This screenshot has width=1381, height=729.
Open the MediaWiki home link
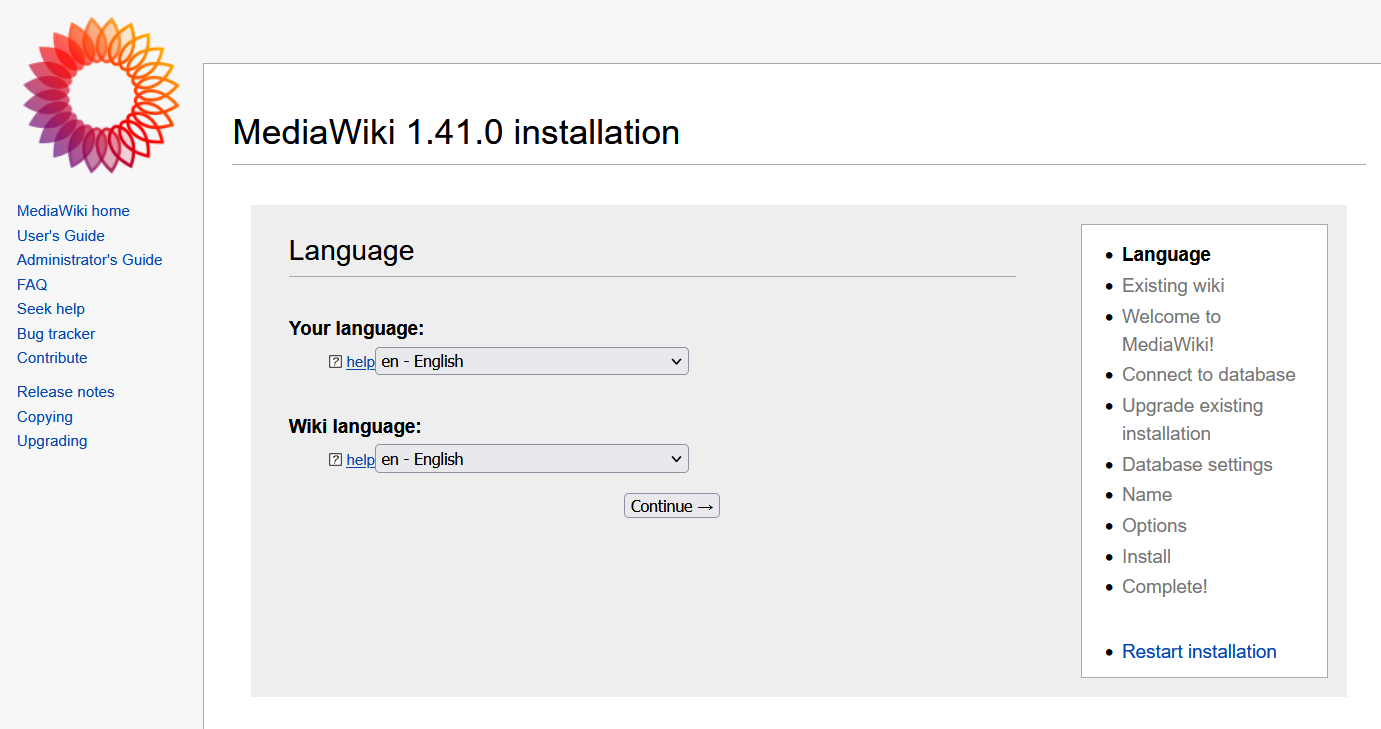tap(73, 211)
